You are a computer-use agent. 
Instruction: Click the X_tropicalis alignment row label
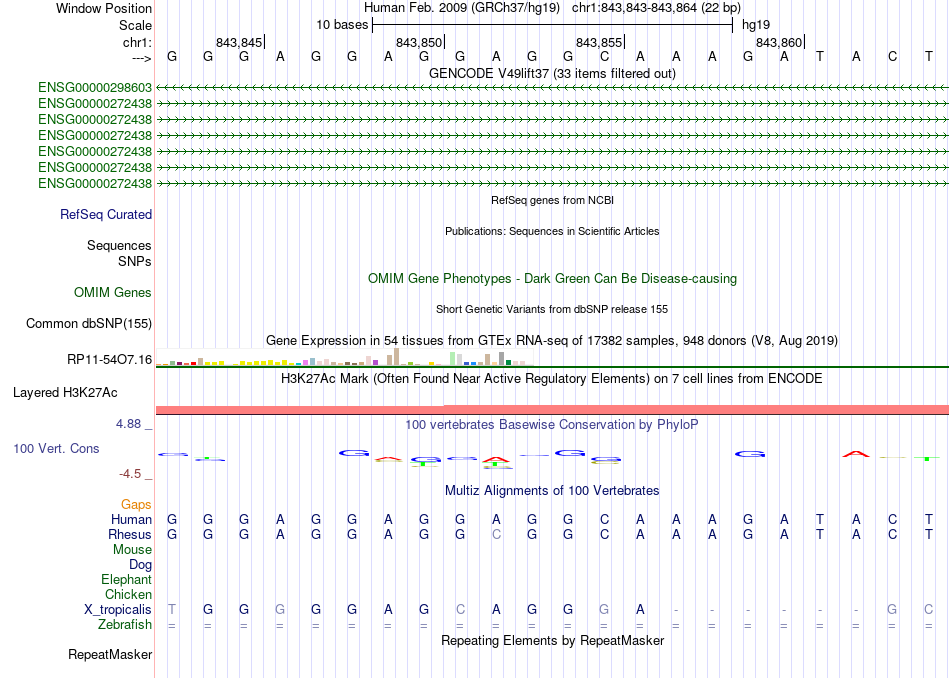(118, 610)
